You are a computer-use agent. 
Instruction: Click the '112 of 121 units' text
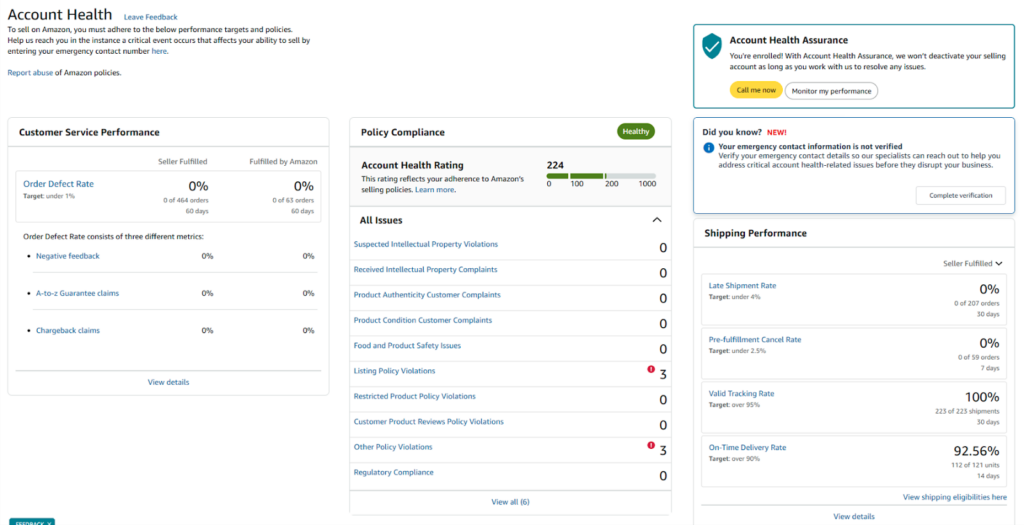[974, 465]
